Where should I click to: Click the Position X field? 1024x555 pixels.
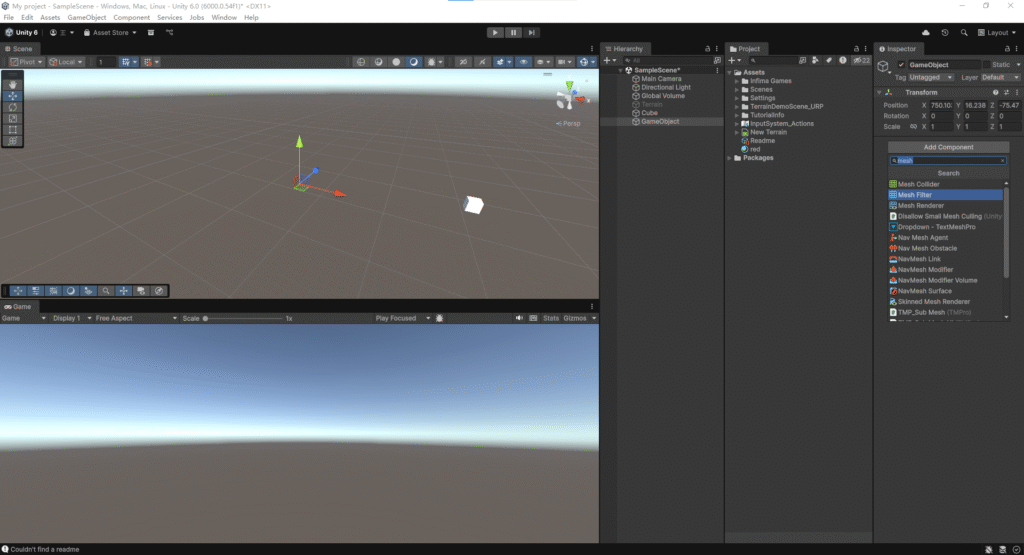pyautogui.click(x=941, y=105)
